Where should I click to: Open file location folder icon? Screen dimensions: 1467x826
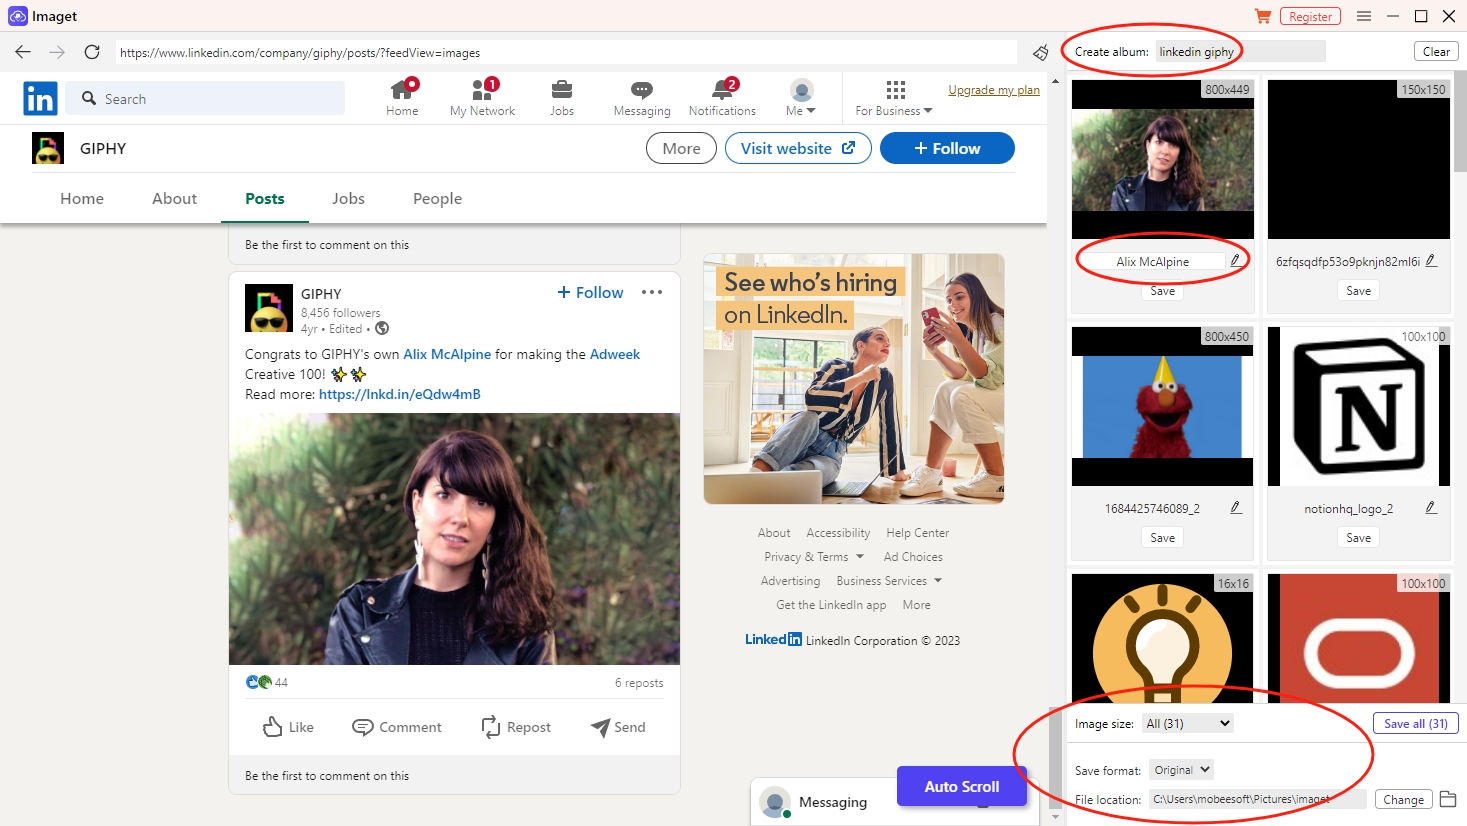pyautogui.click(x=1447, y=799)
